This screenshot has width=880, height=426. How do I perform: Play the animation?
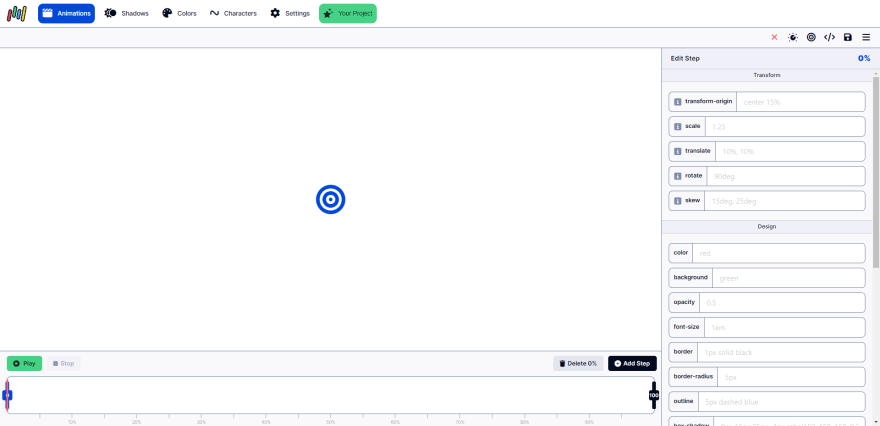click(24, 363)
